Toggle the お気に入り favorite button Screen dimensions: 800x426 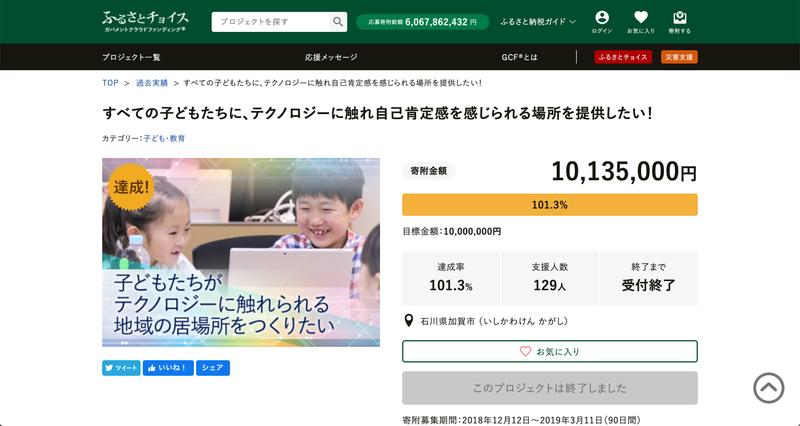(x=549, y=352)
